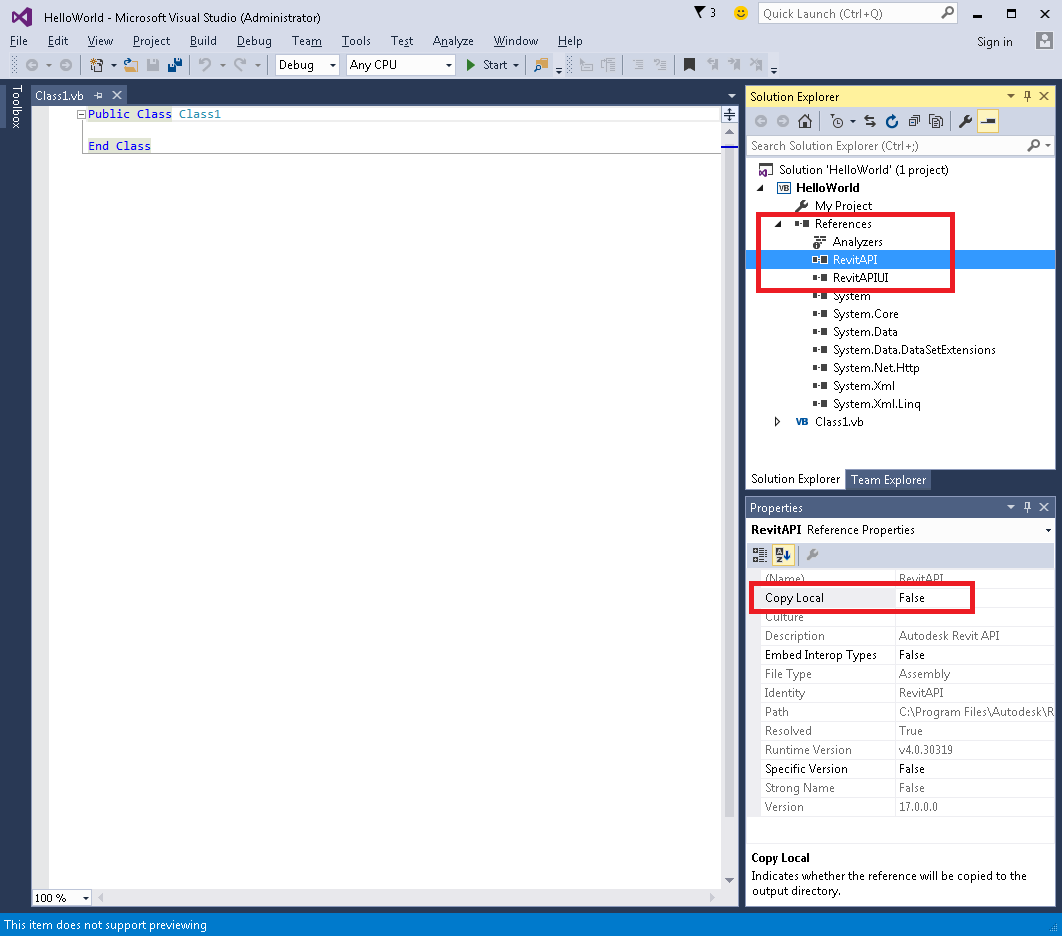Open the Any CPU platform dropdown
The width and height of the screenshot is (1062, 936).
[448, 64]
